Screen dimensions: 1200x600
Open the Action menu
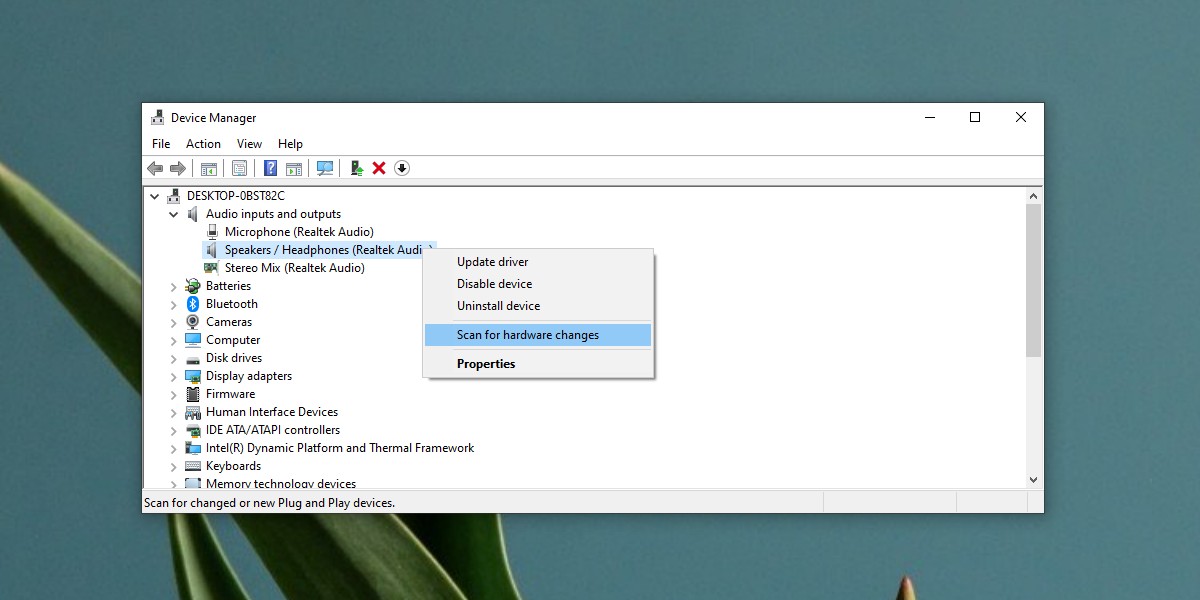[203, 144]
